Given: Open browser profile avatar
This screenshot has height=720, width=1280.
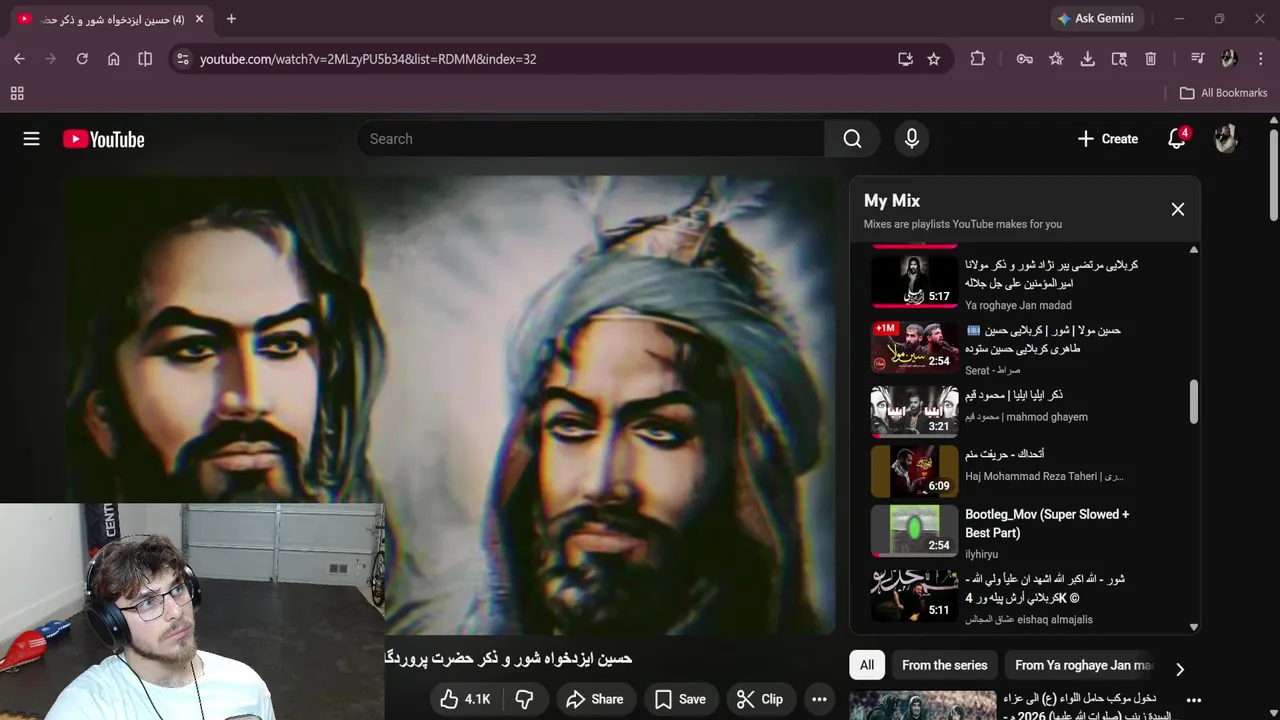Looking at the screenshot, I should point(1229,59).
